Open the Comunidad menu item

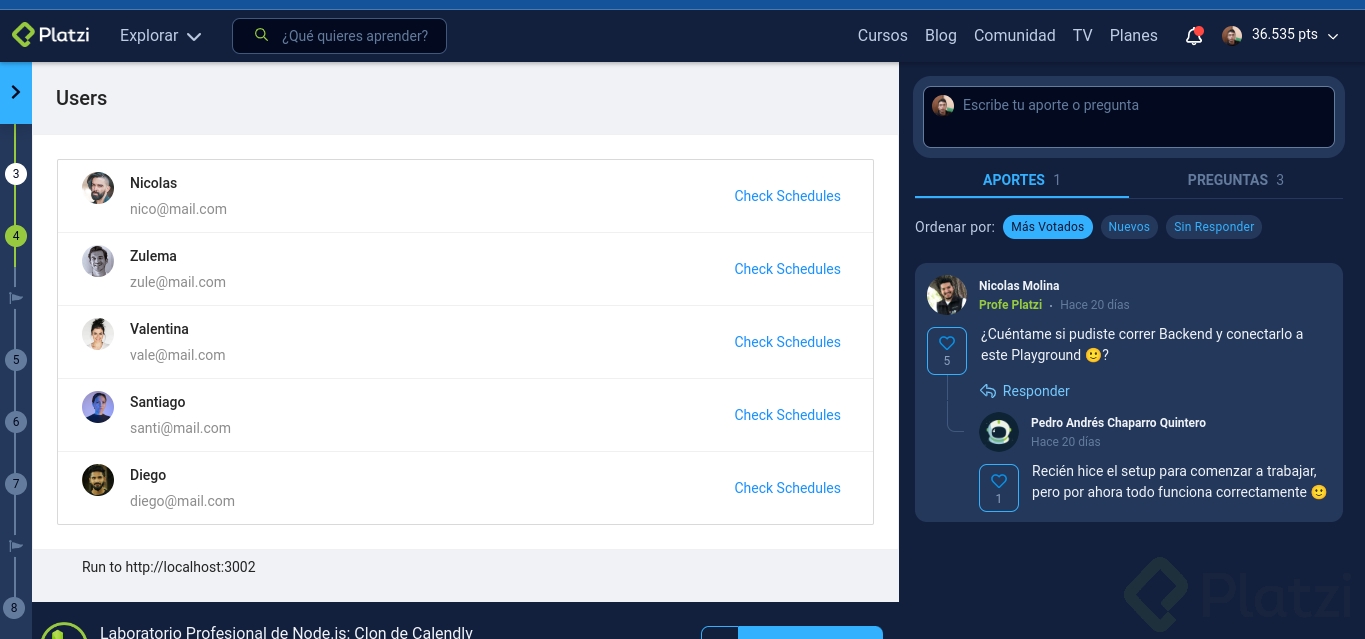[1014, 35]
